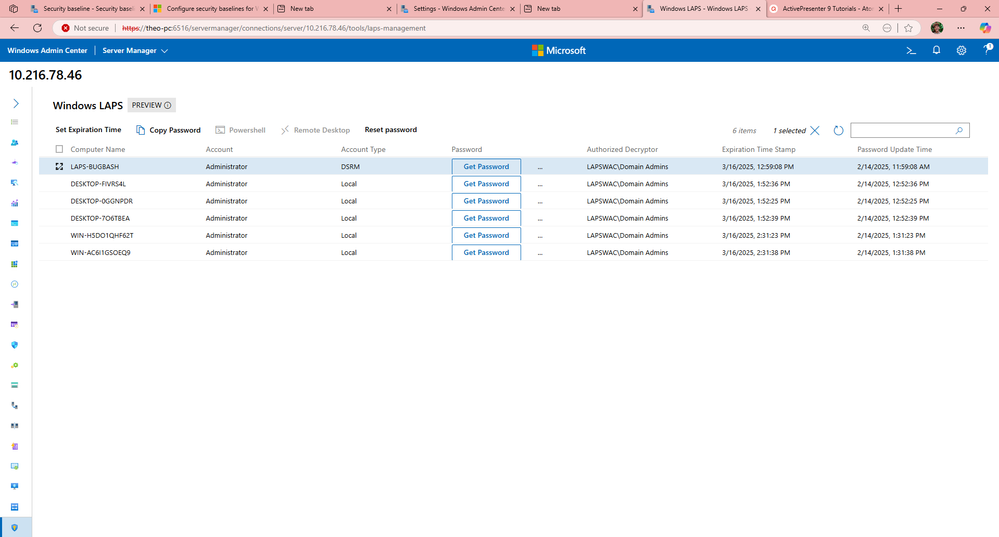The width and height of the screenshot is (999, 537).
Task: Click the browser address bar URL
Action: pyautogui.click(x=274, y=28)
